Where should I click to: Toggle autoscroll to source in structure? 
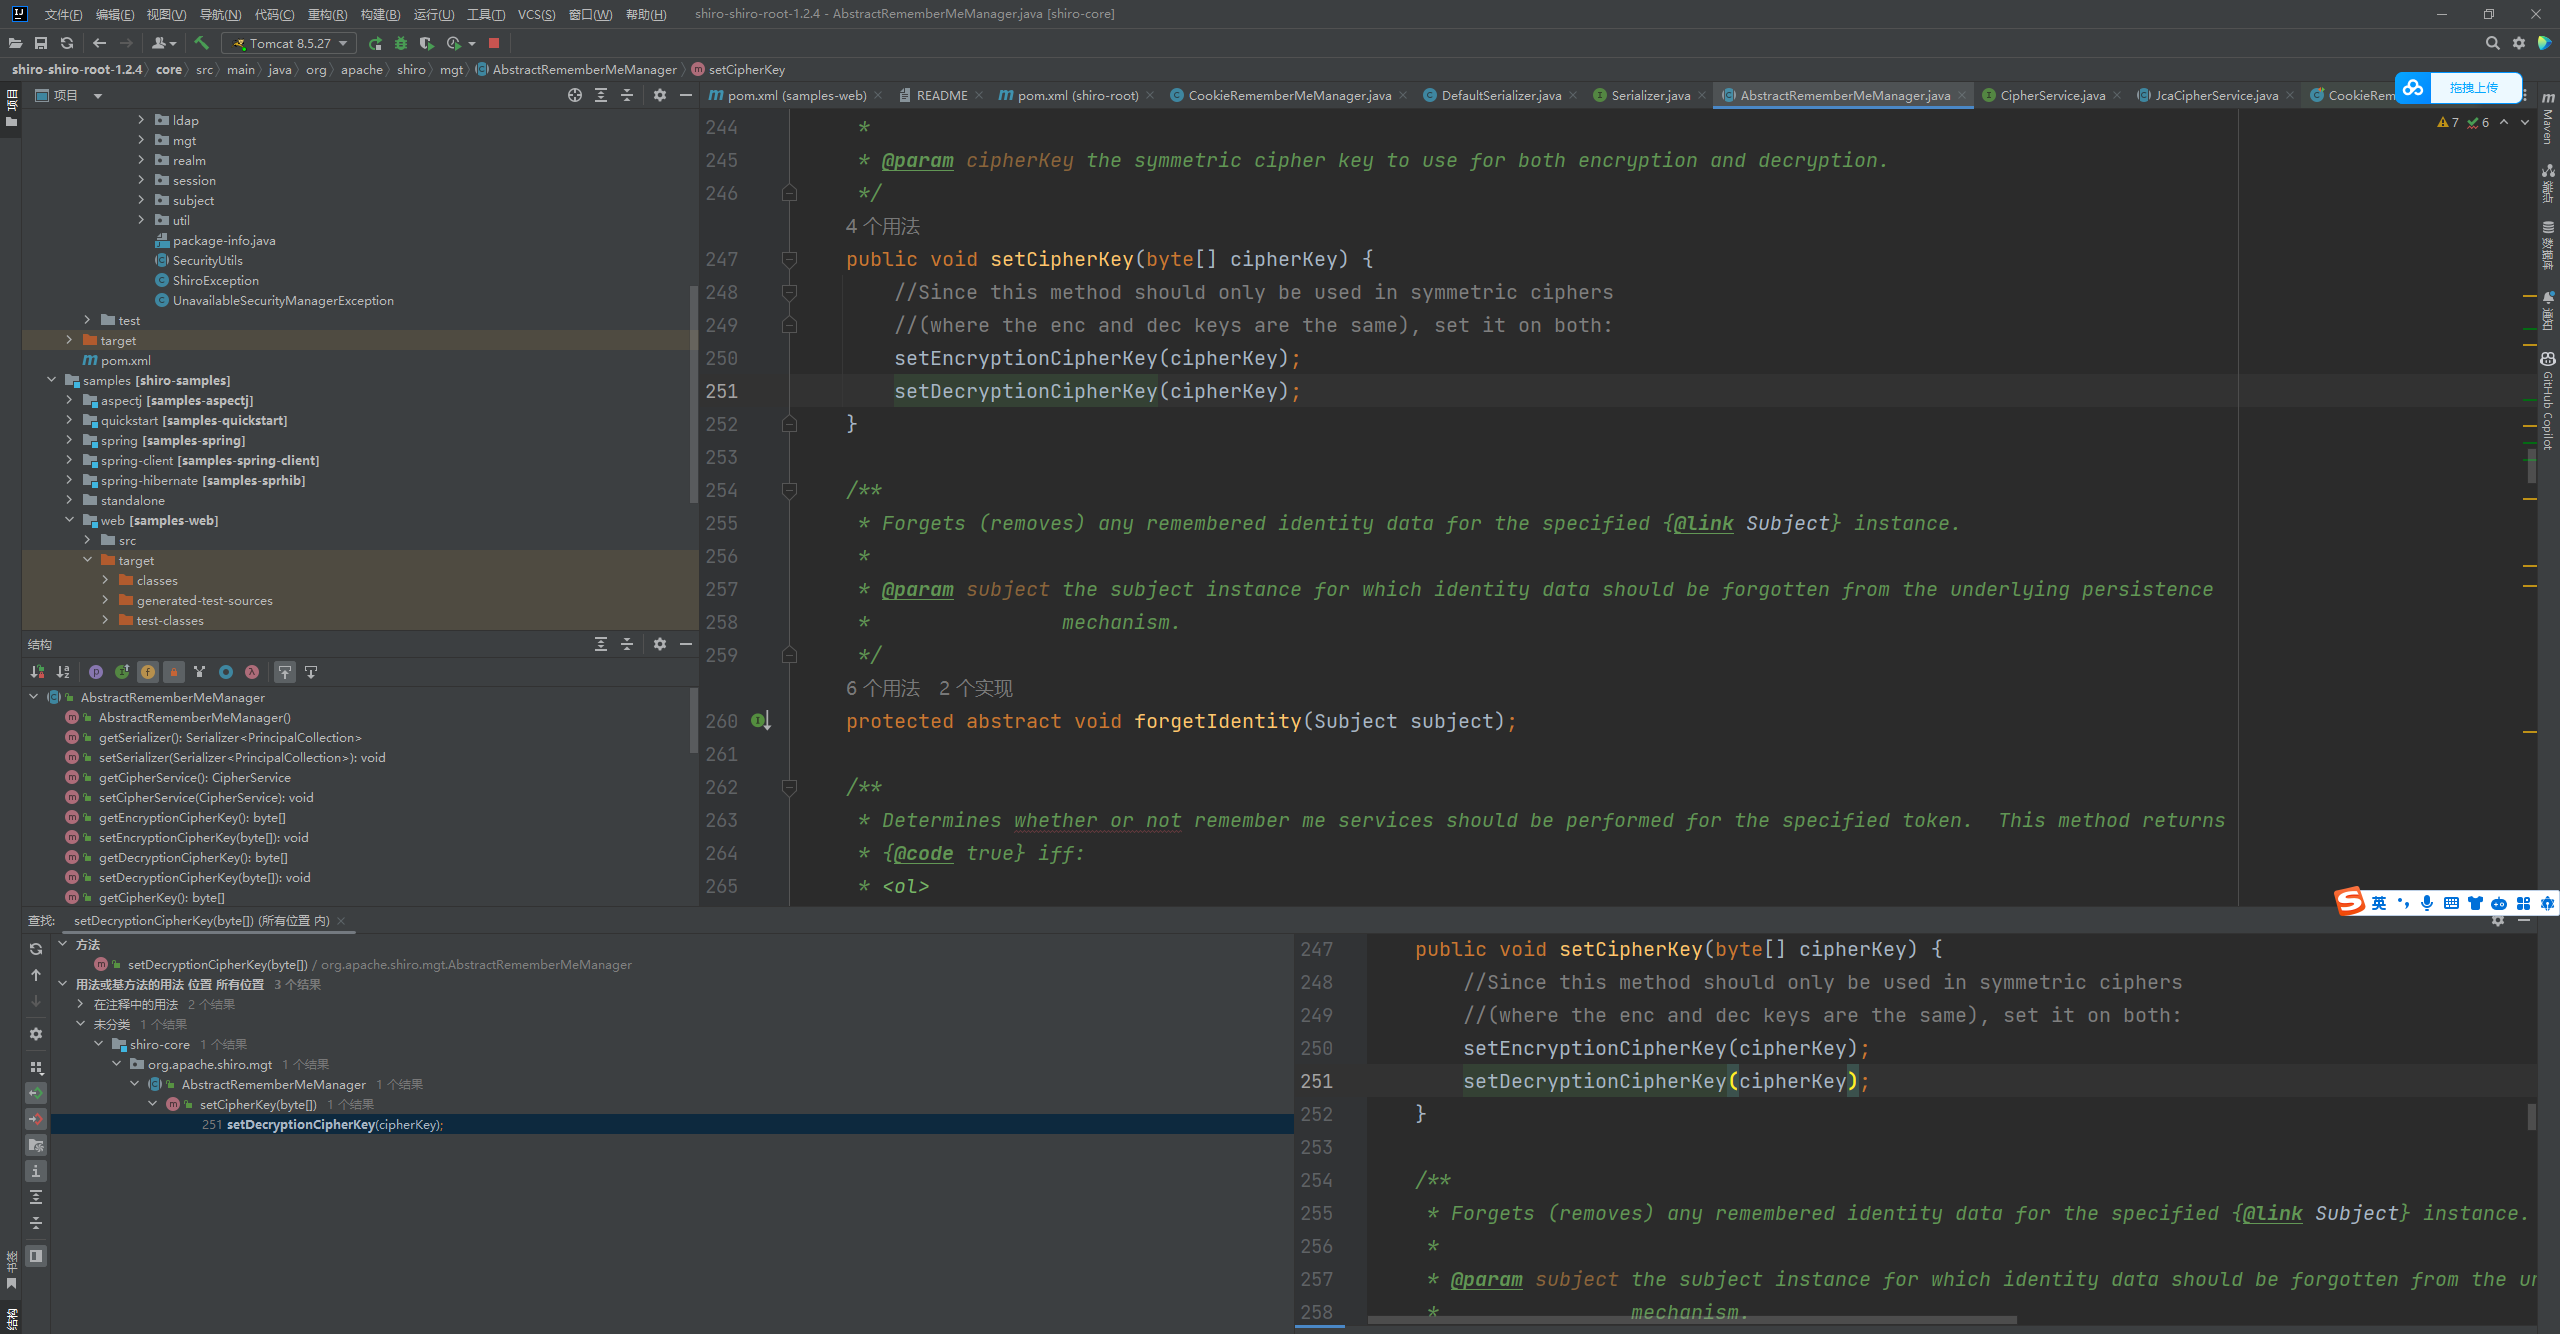tap(285, 672)
